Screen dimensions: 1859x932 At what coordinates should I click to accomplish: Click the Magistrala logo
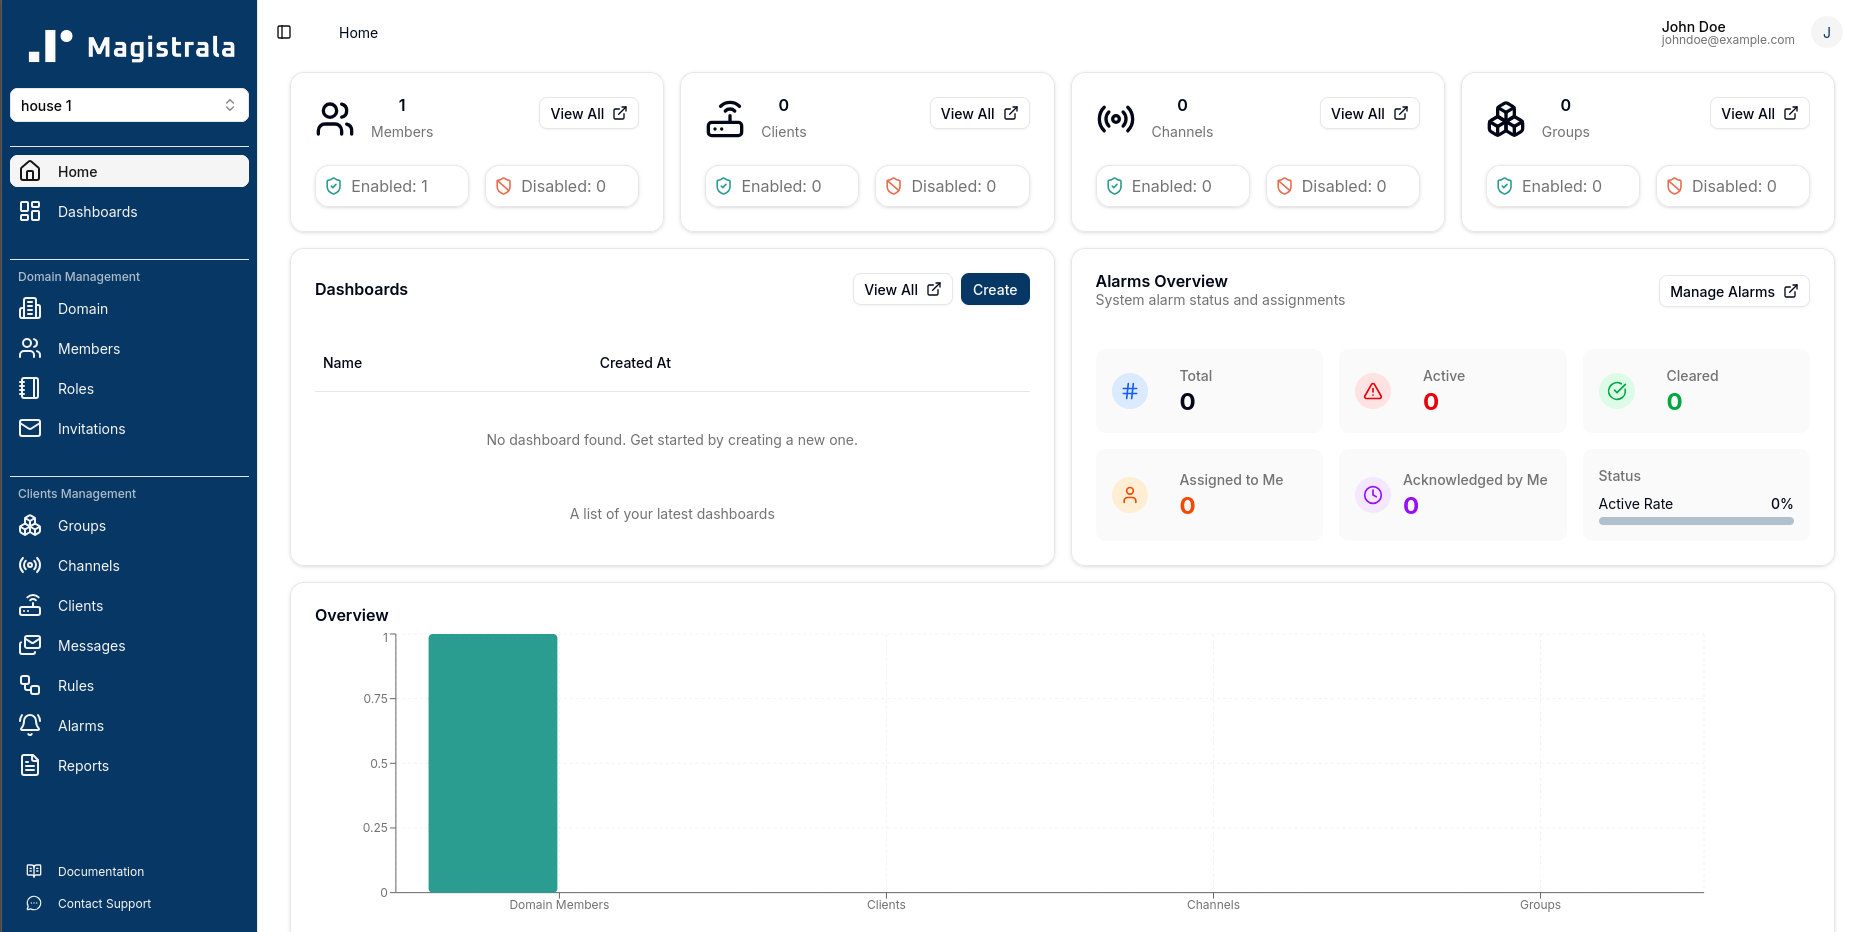click(x=132, y=46)
